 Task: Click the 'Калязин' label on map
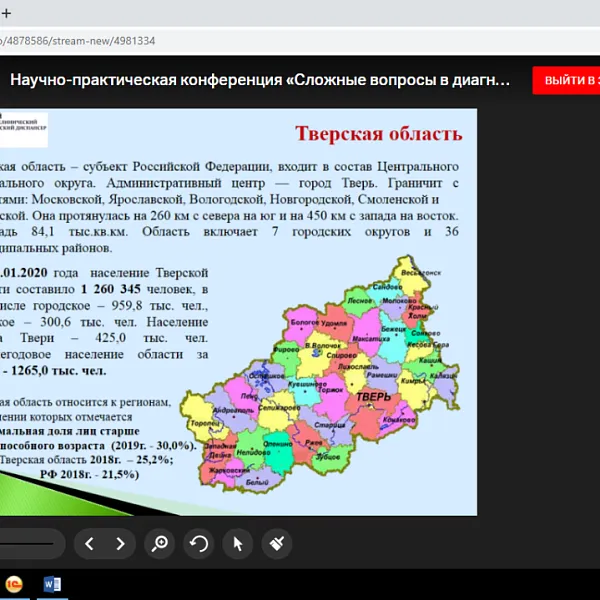click(443, 376)
